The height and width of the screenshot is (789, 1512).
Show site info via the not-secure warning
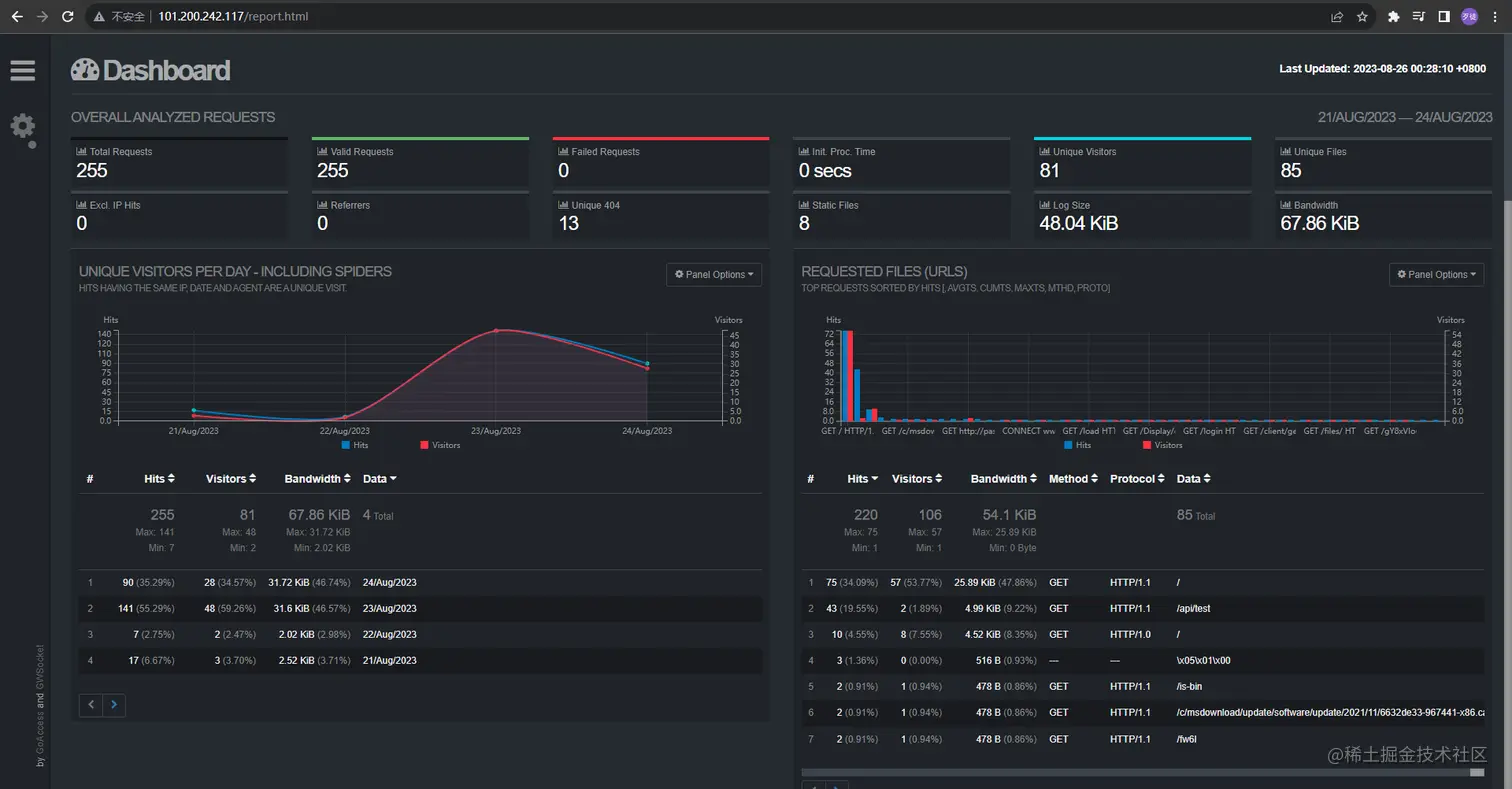click(x=121, y=17)
